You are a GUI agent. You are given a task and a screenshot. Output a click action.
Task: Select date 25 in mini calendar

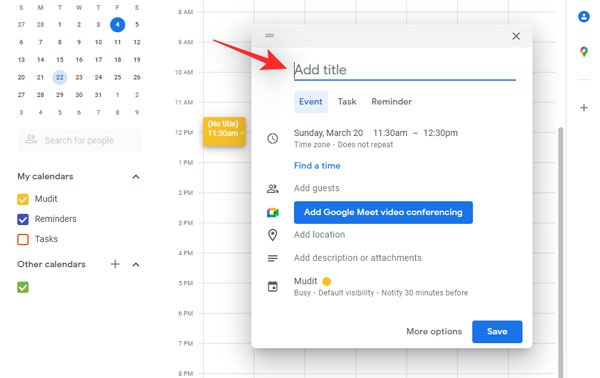117,77
